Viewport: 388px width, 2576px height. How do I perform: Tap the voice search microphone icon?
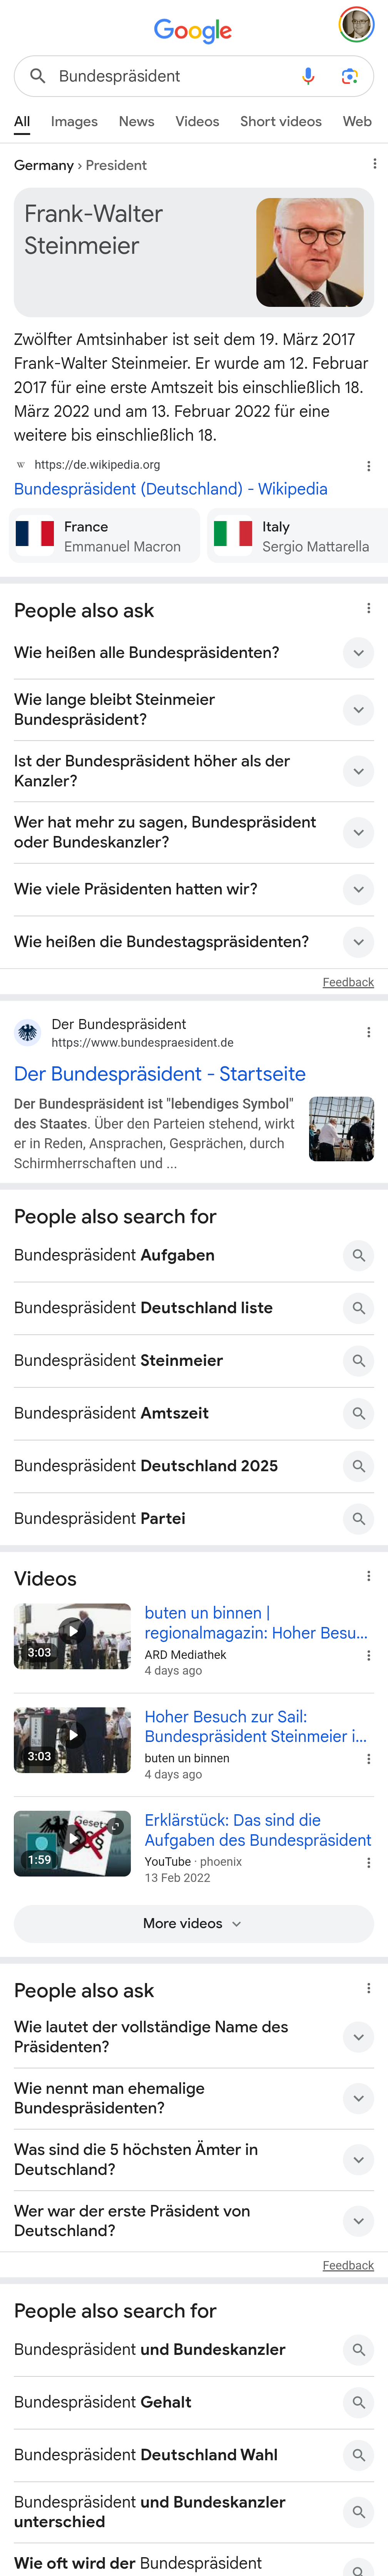(308, 76)
